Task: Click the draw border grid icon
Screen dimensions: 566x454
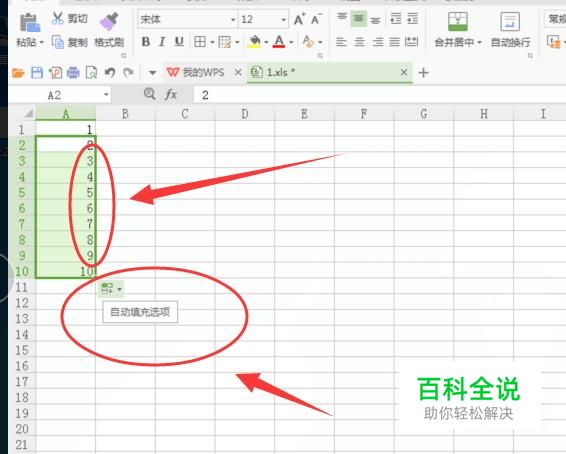Action: [225, 42]
